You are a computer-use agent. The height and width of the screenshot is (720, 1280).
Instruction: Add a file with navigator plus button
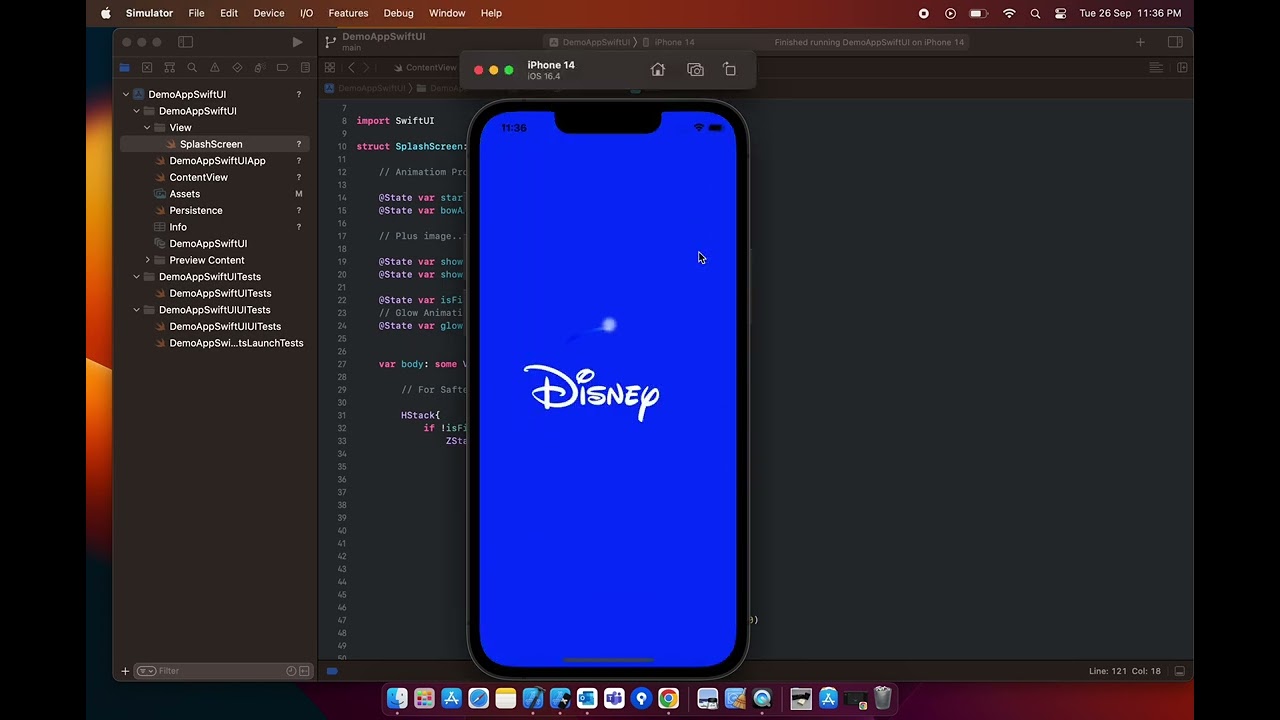(125, 671)
